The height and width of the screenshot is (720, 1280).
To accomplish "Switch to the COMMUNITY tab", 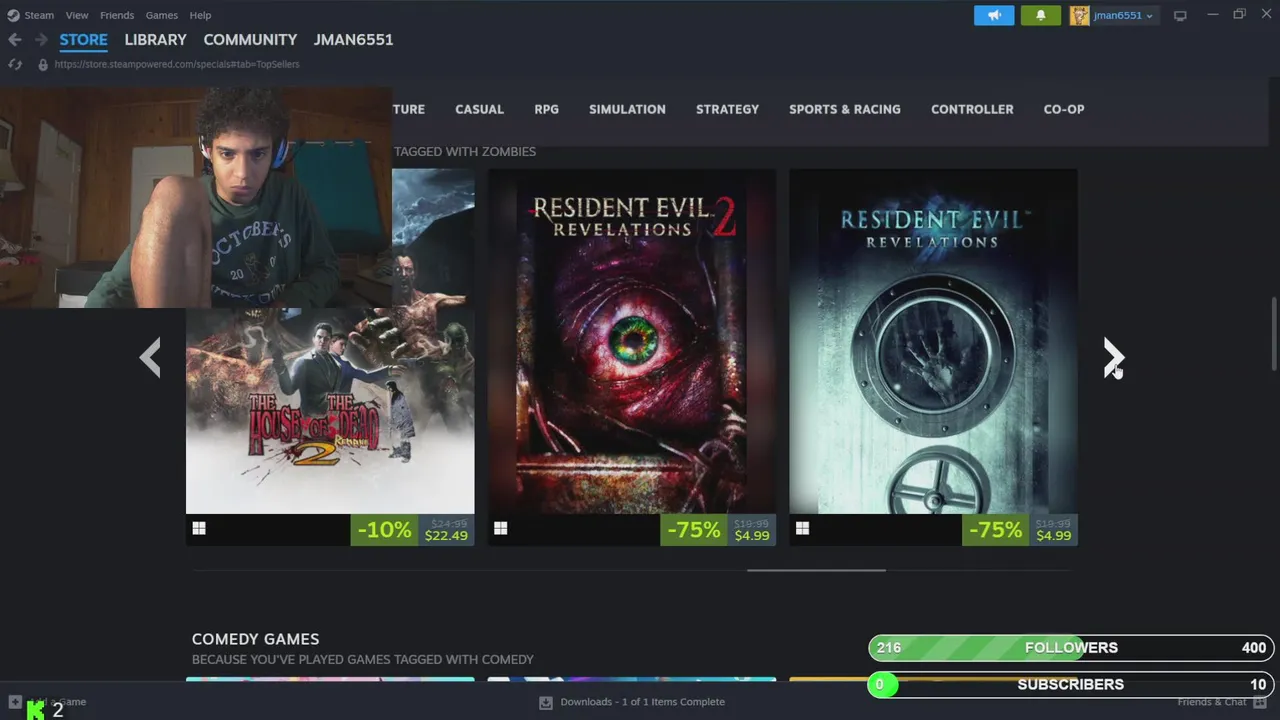I will click(250, 40).
